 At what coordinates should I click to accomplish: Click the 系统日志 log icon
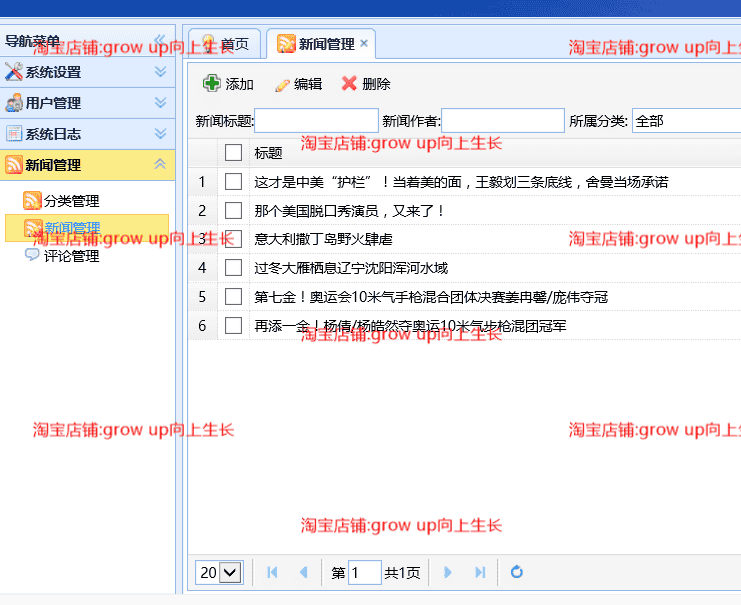[x=14, y=134]
